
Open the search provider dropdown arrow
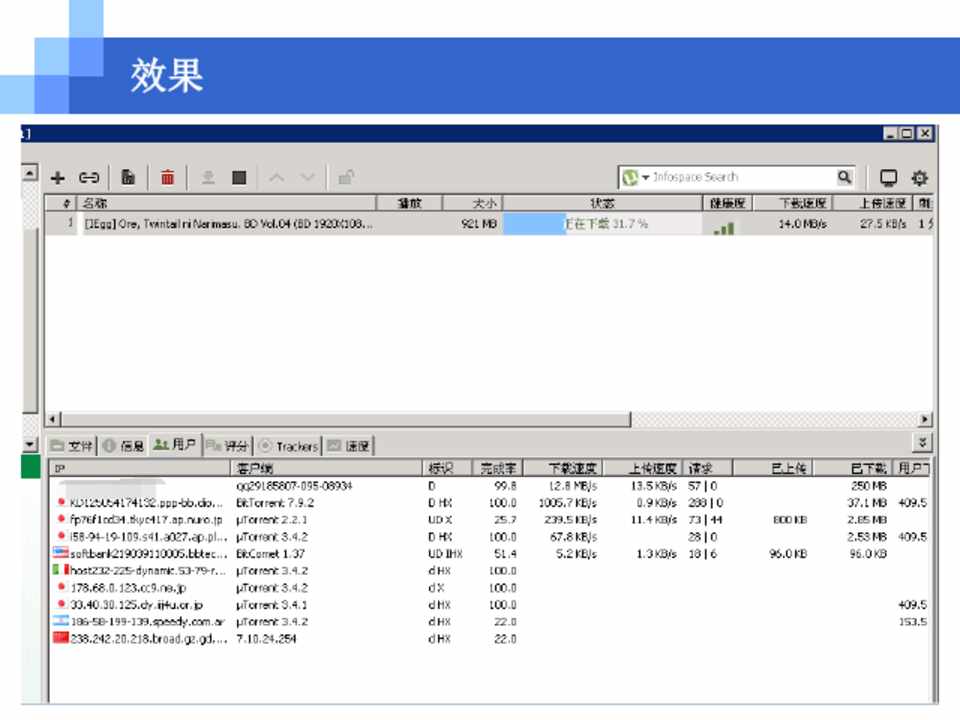pyautogui.click(x=645, y=178)
